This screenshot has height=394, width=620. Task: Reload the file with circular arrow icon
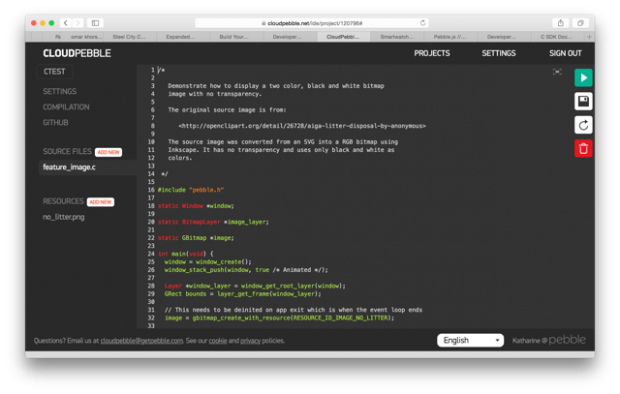pyautogui.click(x=583, y=125)
